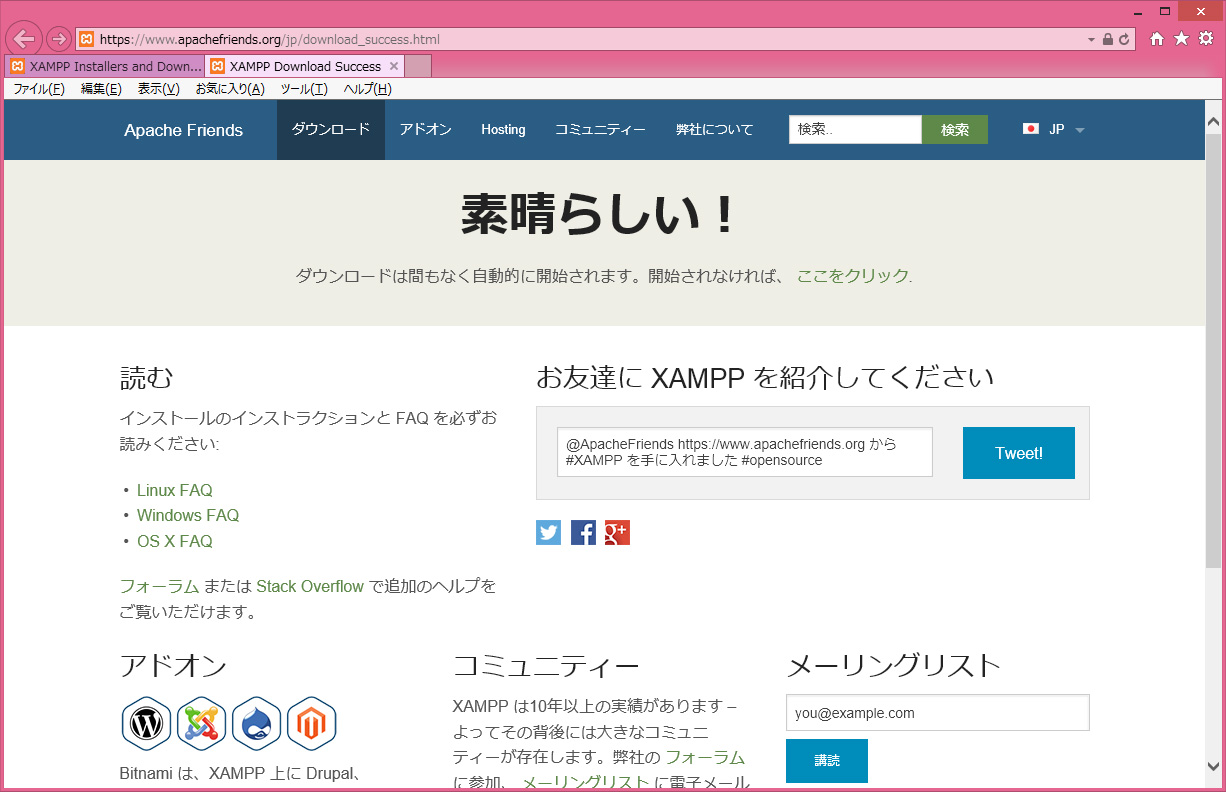
Task: Click the Twitter share icon
Action: coord(548,533)
